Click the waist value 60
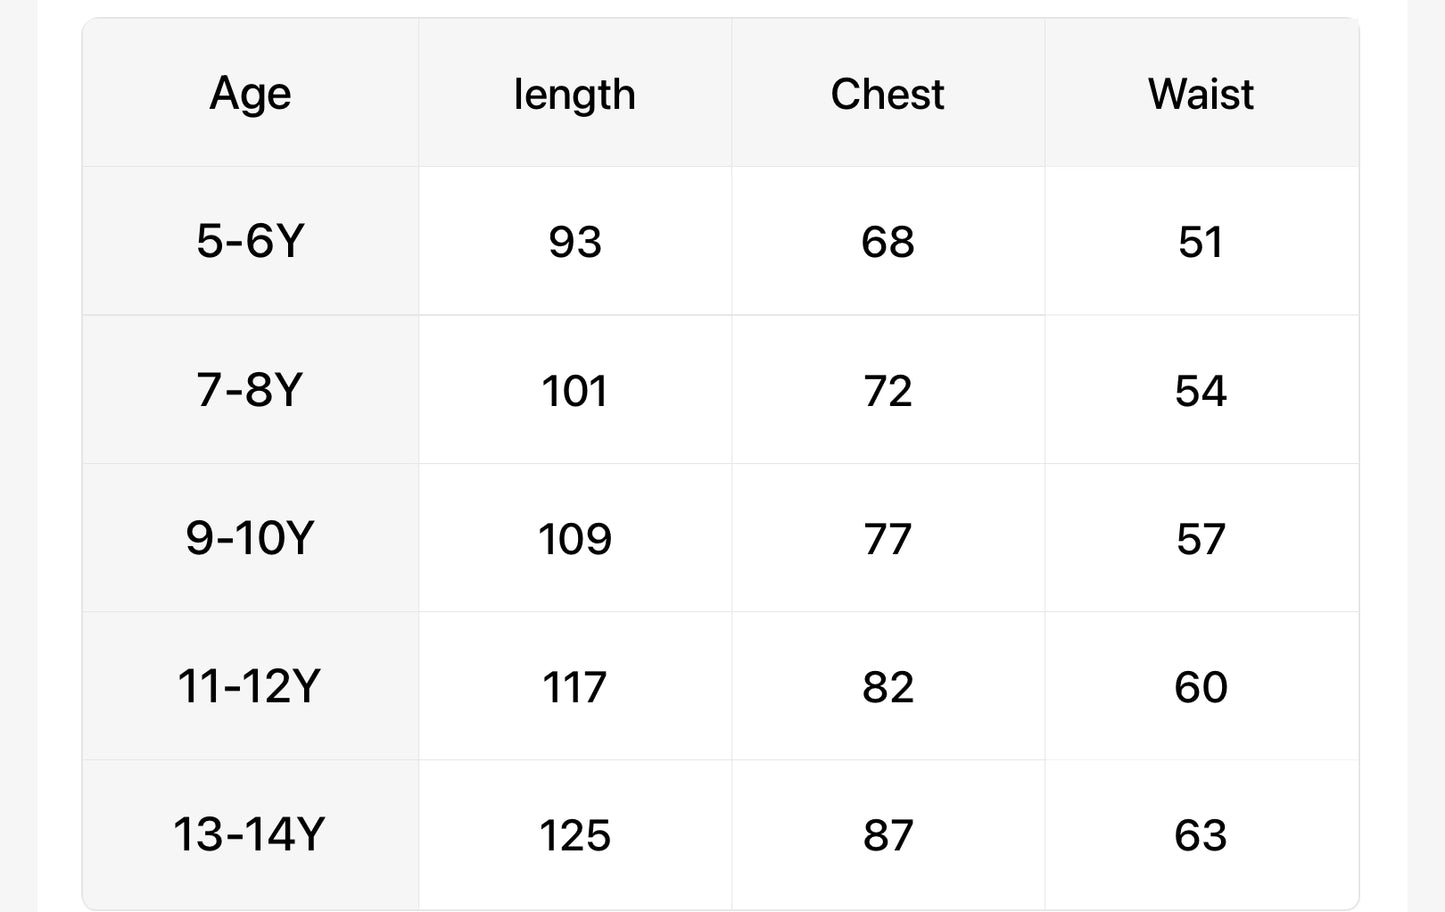Viewport: 1445px width, 912px height. (x=1200, y=687)
